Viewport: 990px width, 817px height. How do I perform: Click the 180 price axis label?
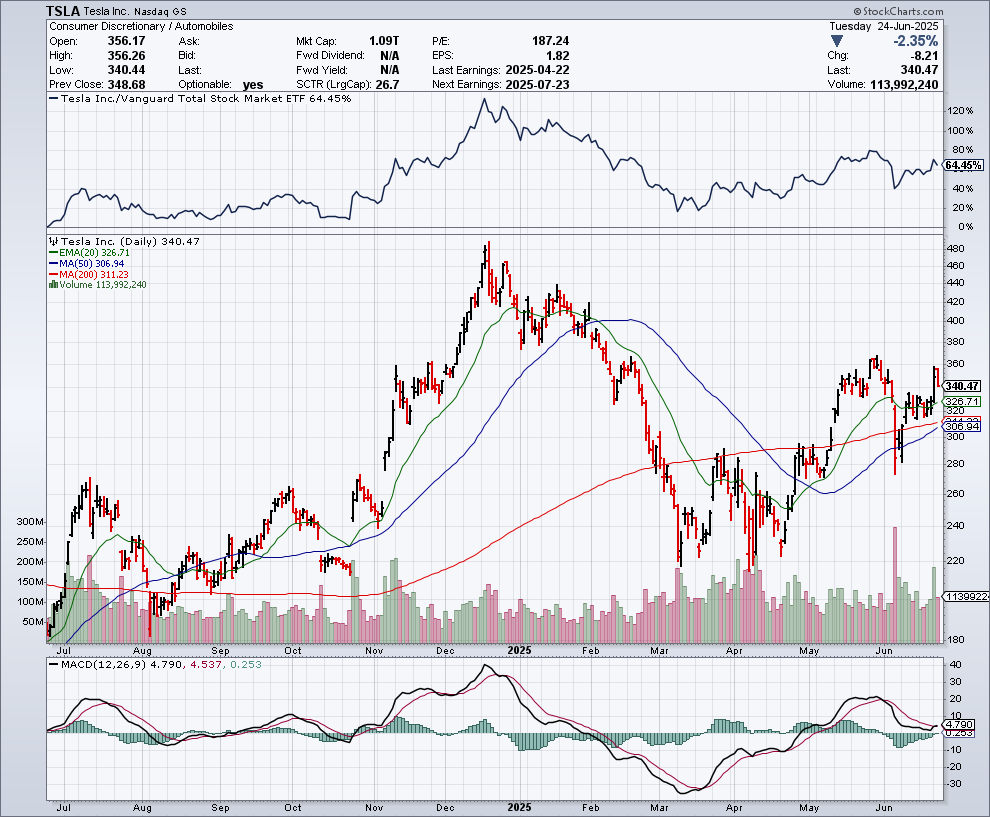[955, 640]
